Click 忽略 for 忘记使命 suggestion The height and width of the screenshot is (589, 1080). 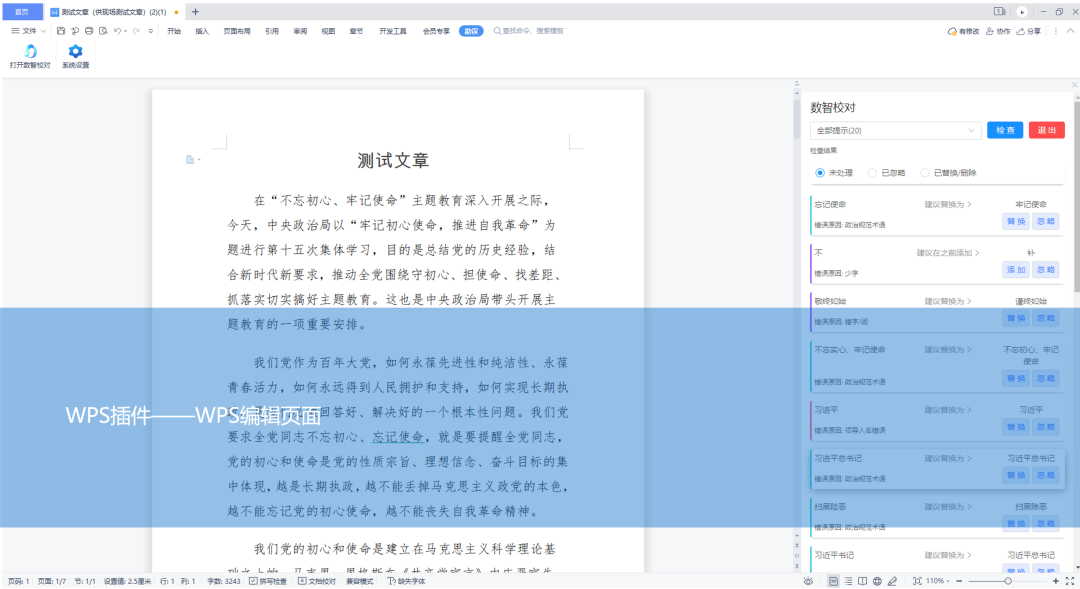1046,222
